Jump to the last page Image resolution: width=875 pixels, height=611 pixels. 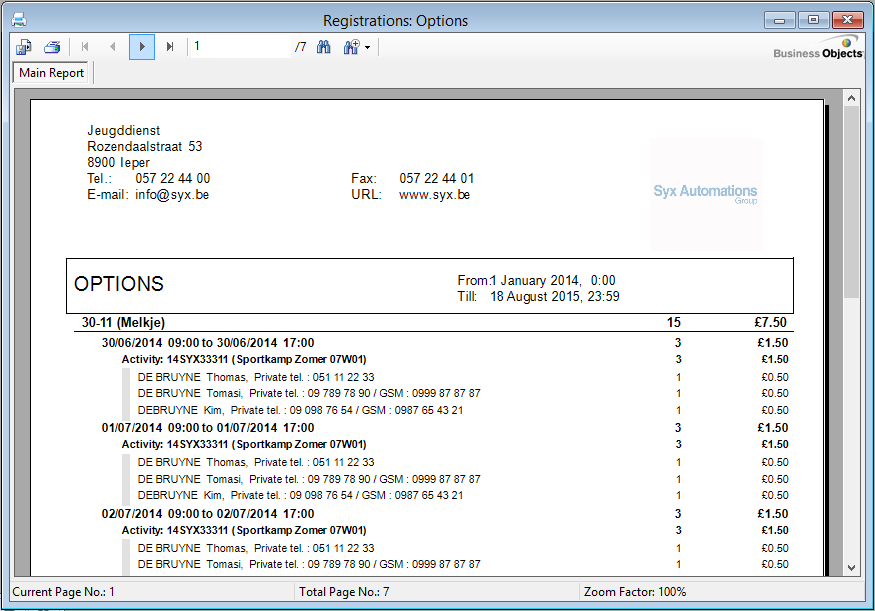tap(170, 47)
